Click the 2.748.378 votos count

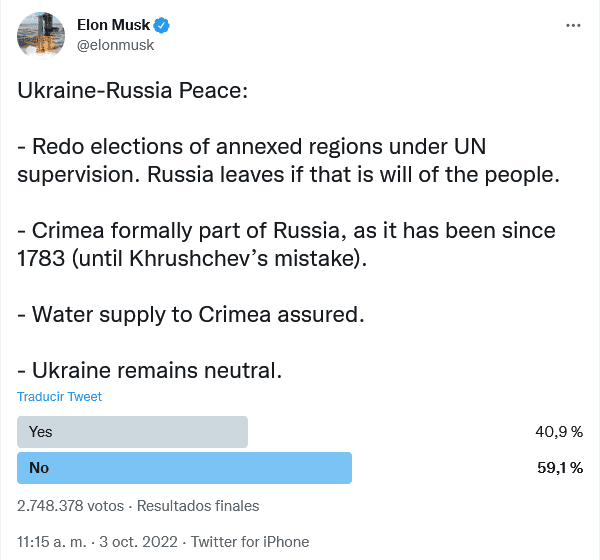coord(73,505)
